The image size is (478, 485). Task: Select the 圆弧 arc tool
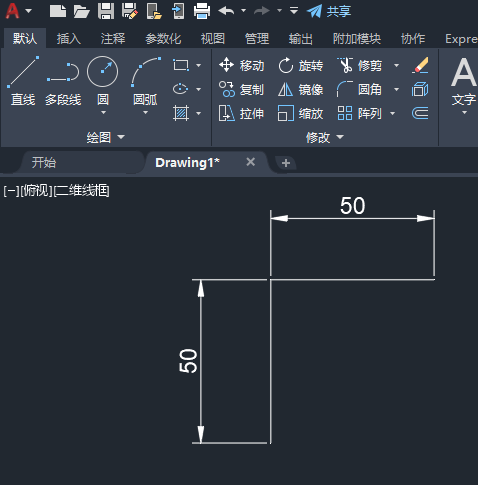[x=145, y=81]
